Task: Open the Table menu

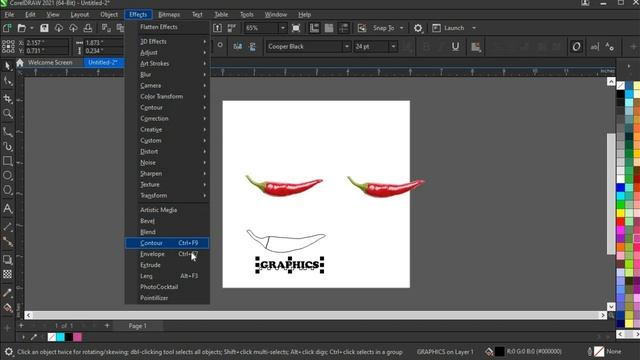Action: click(221, 14)
